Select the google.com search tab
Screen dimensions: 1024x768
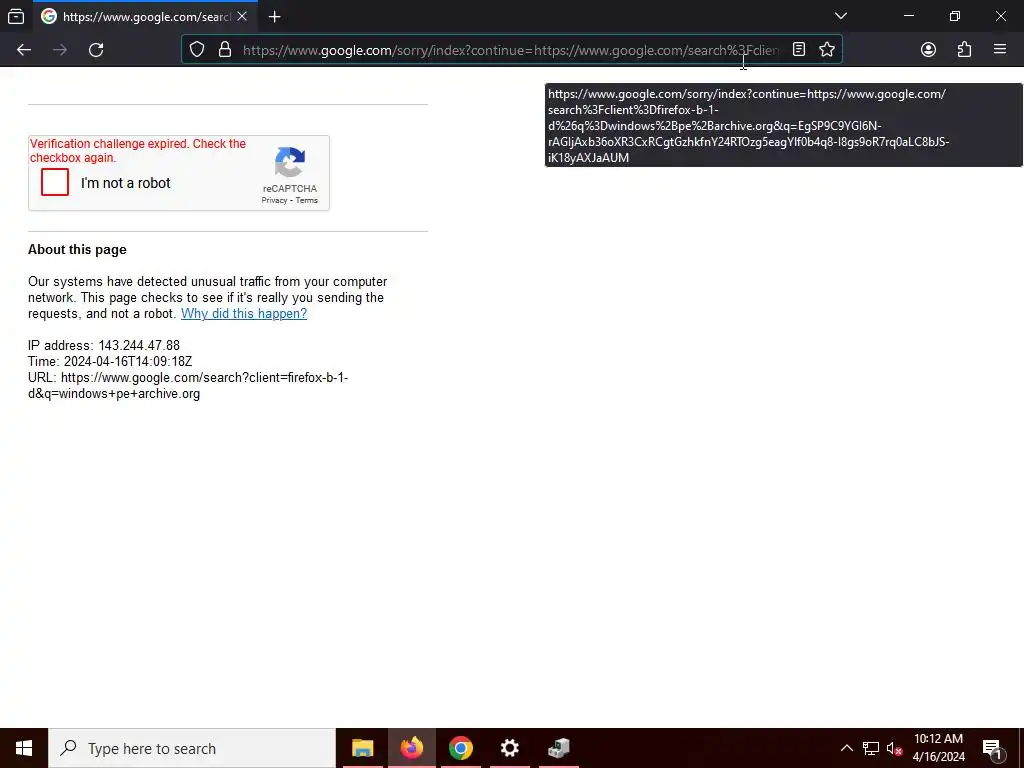click(144, 16)
